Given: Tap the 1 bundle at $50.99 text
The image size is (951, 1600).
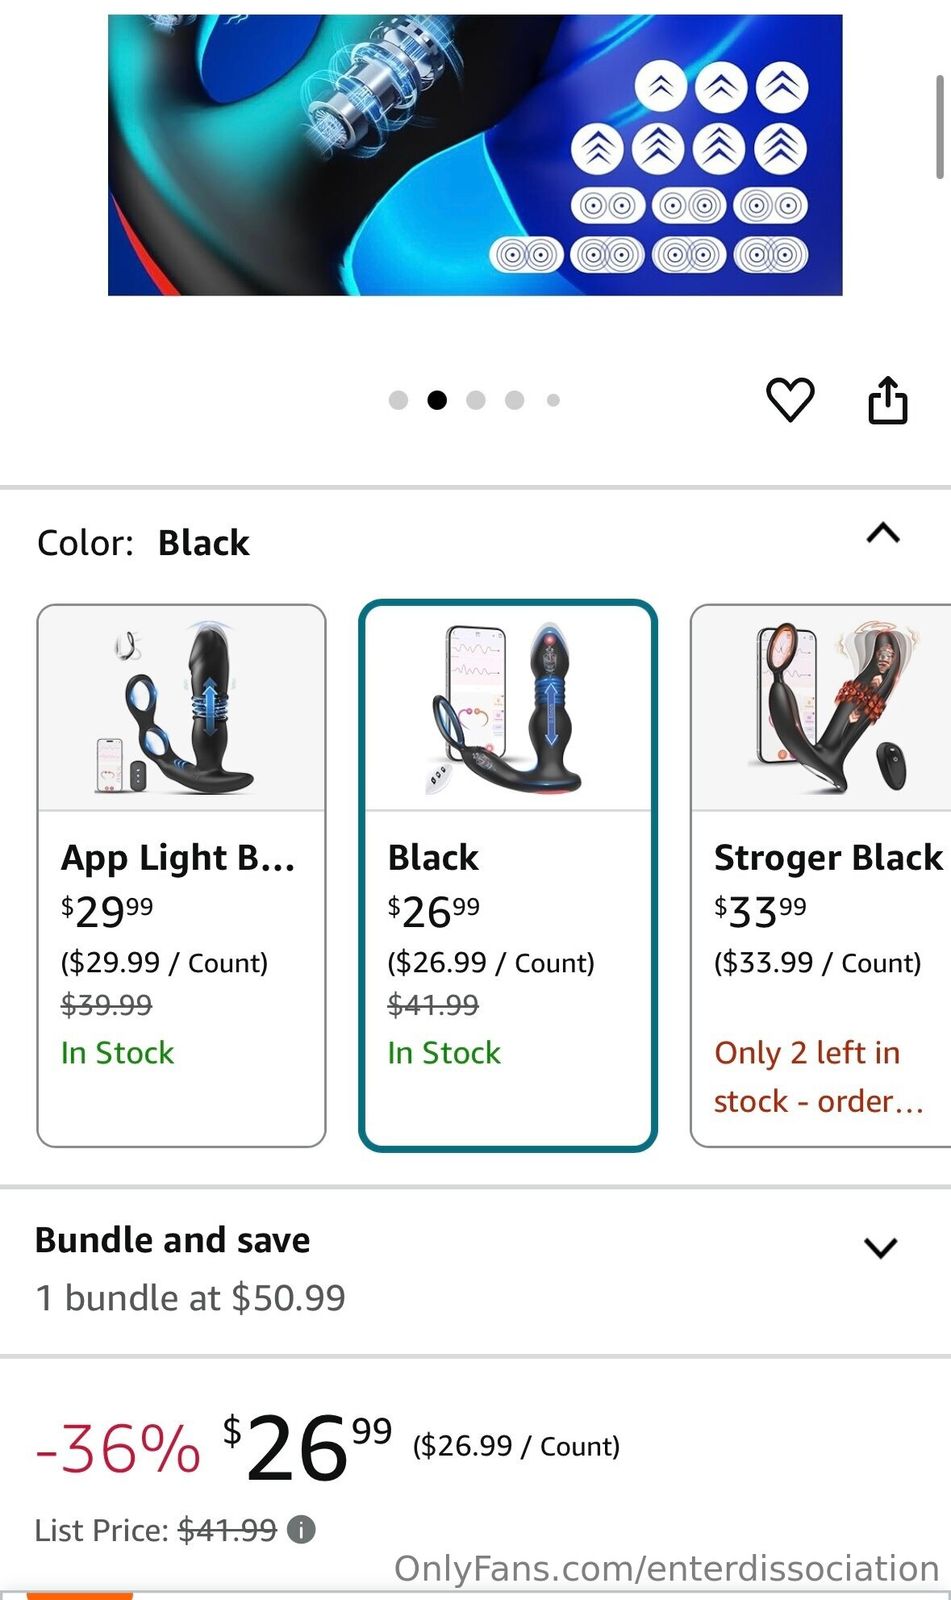Looking at the screenshot, I should click(190, 1298).
